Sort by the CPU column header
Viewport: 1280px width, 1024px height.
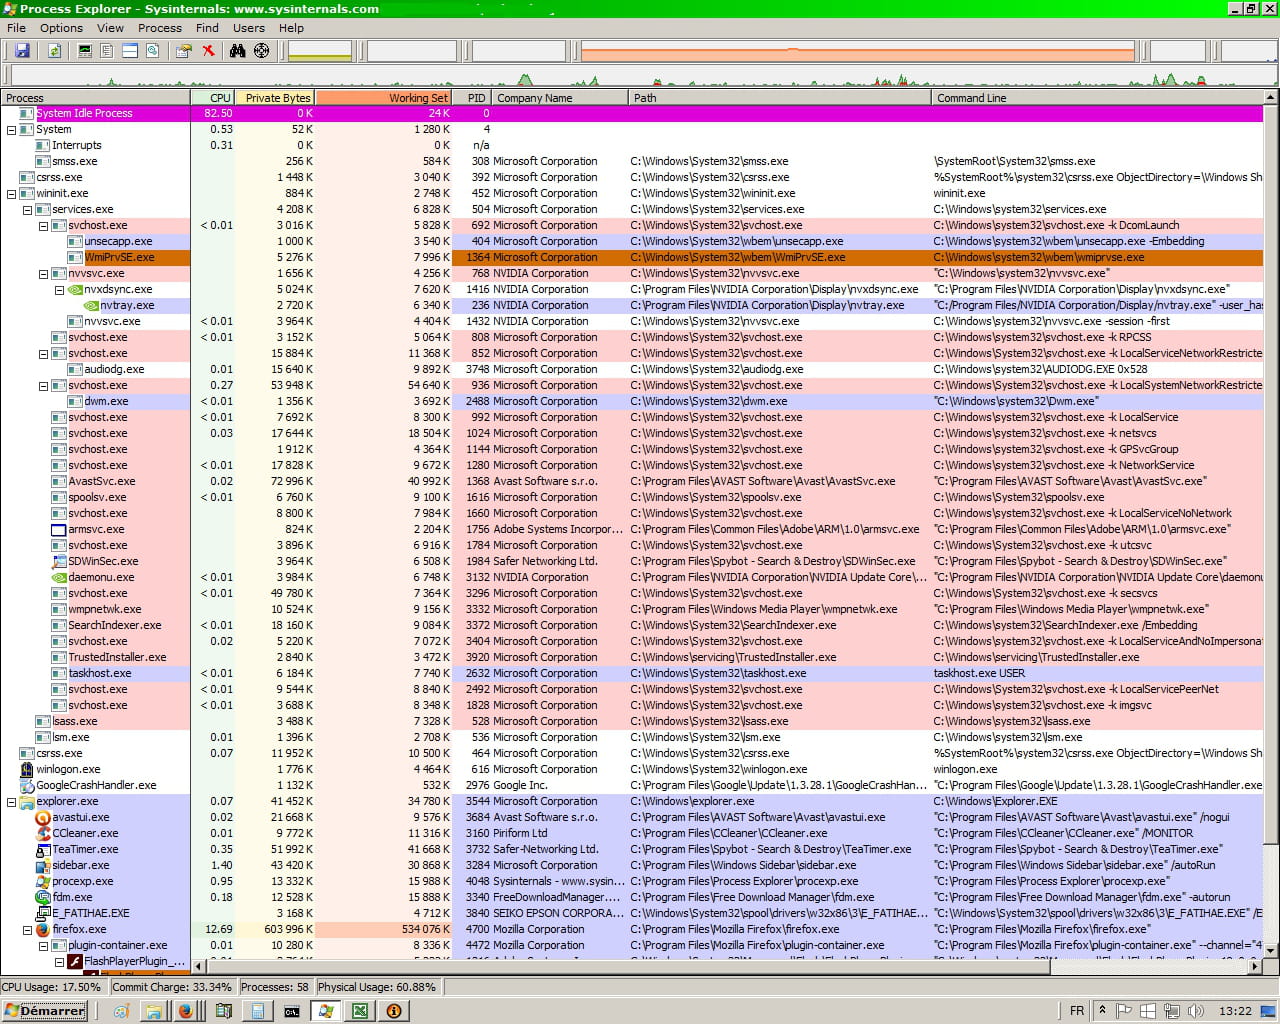point(212,97)
